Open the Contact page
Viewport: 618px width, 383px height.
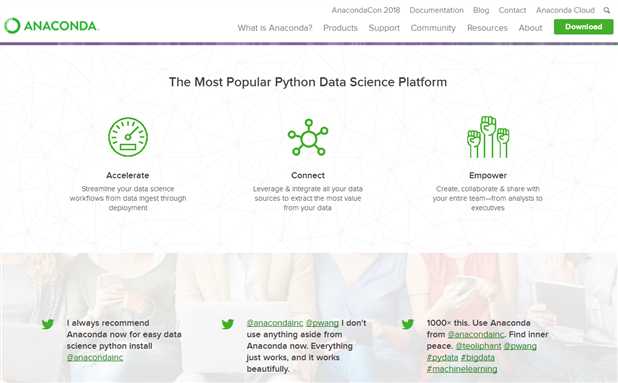512,10
